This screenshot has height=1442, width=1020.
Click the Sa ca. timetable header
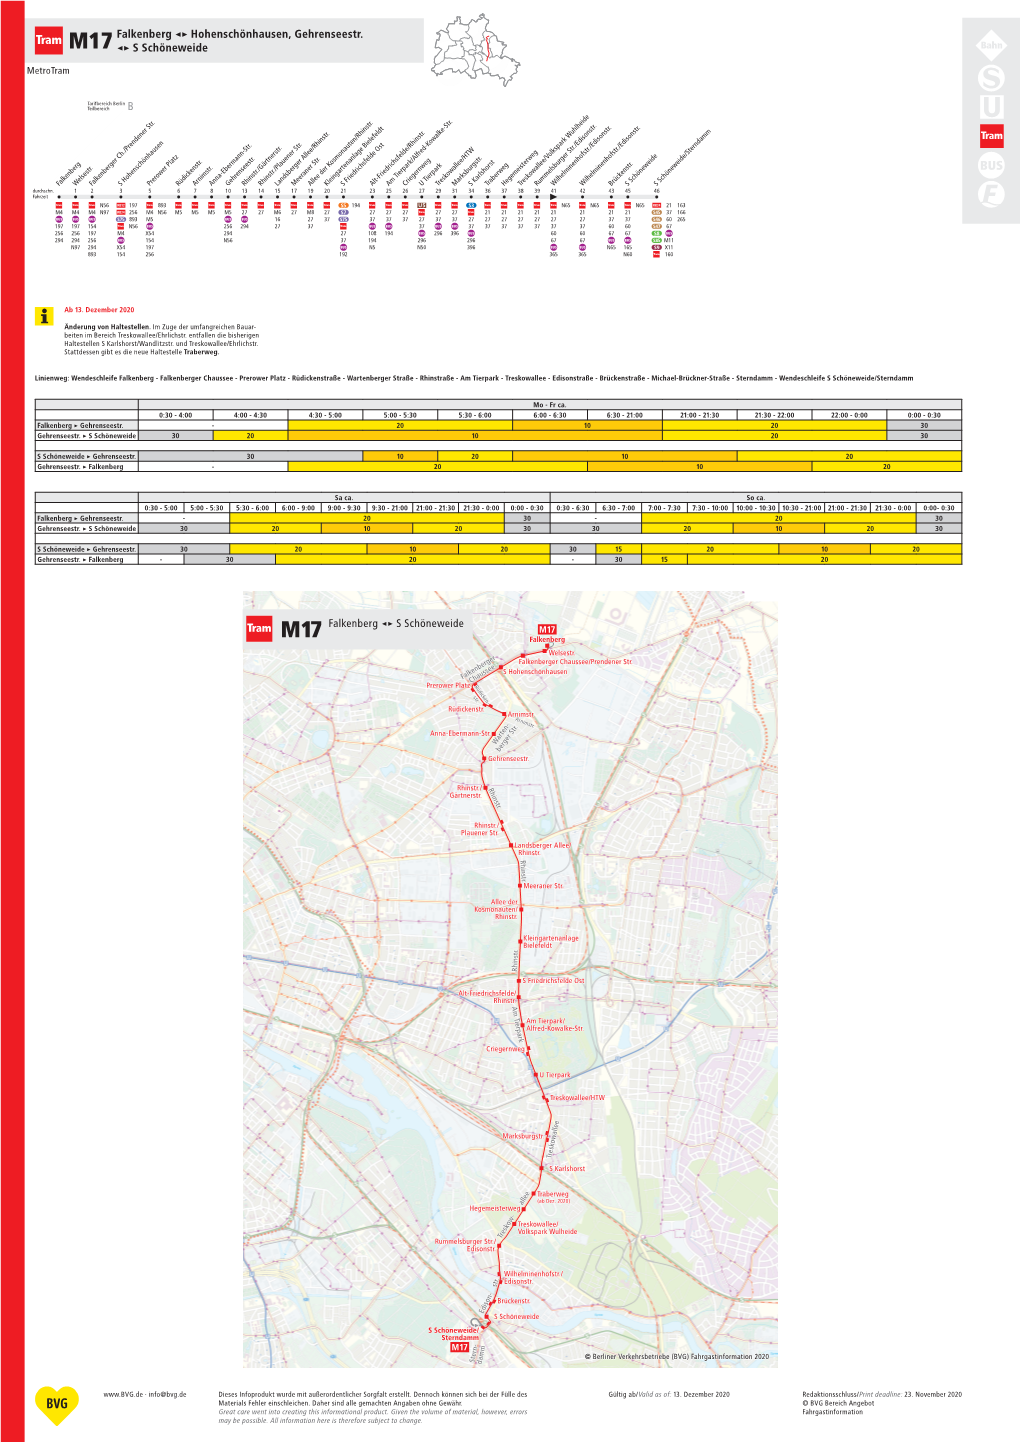[x=343, y=497]
